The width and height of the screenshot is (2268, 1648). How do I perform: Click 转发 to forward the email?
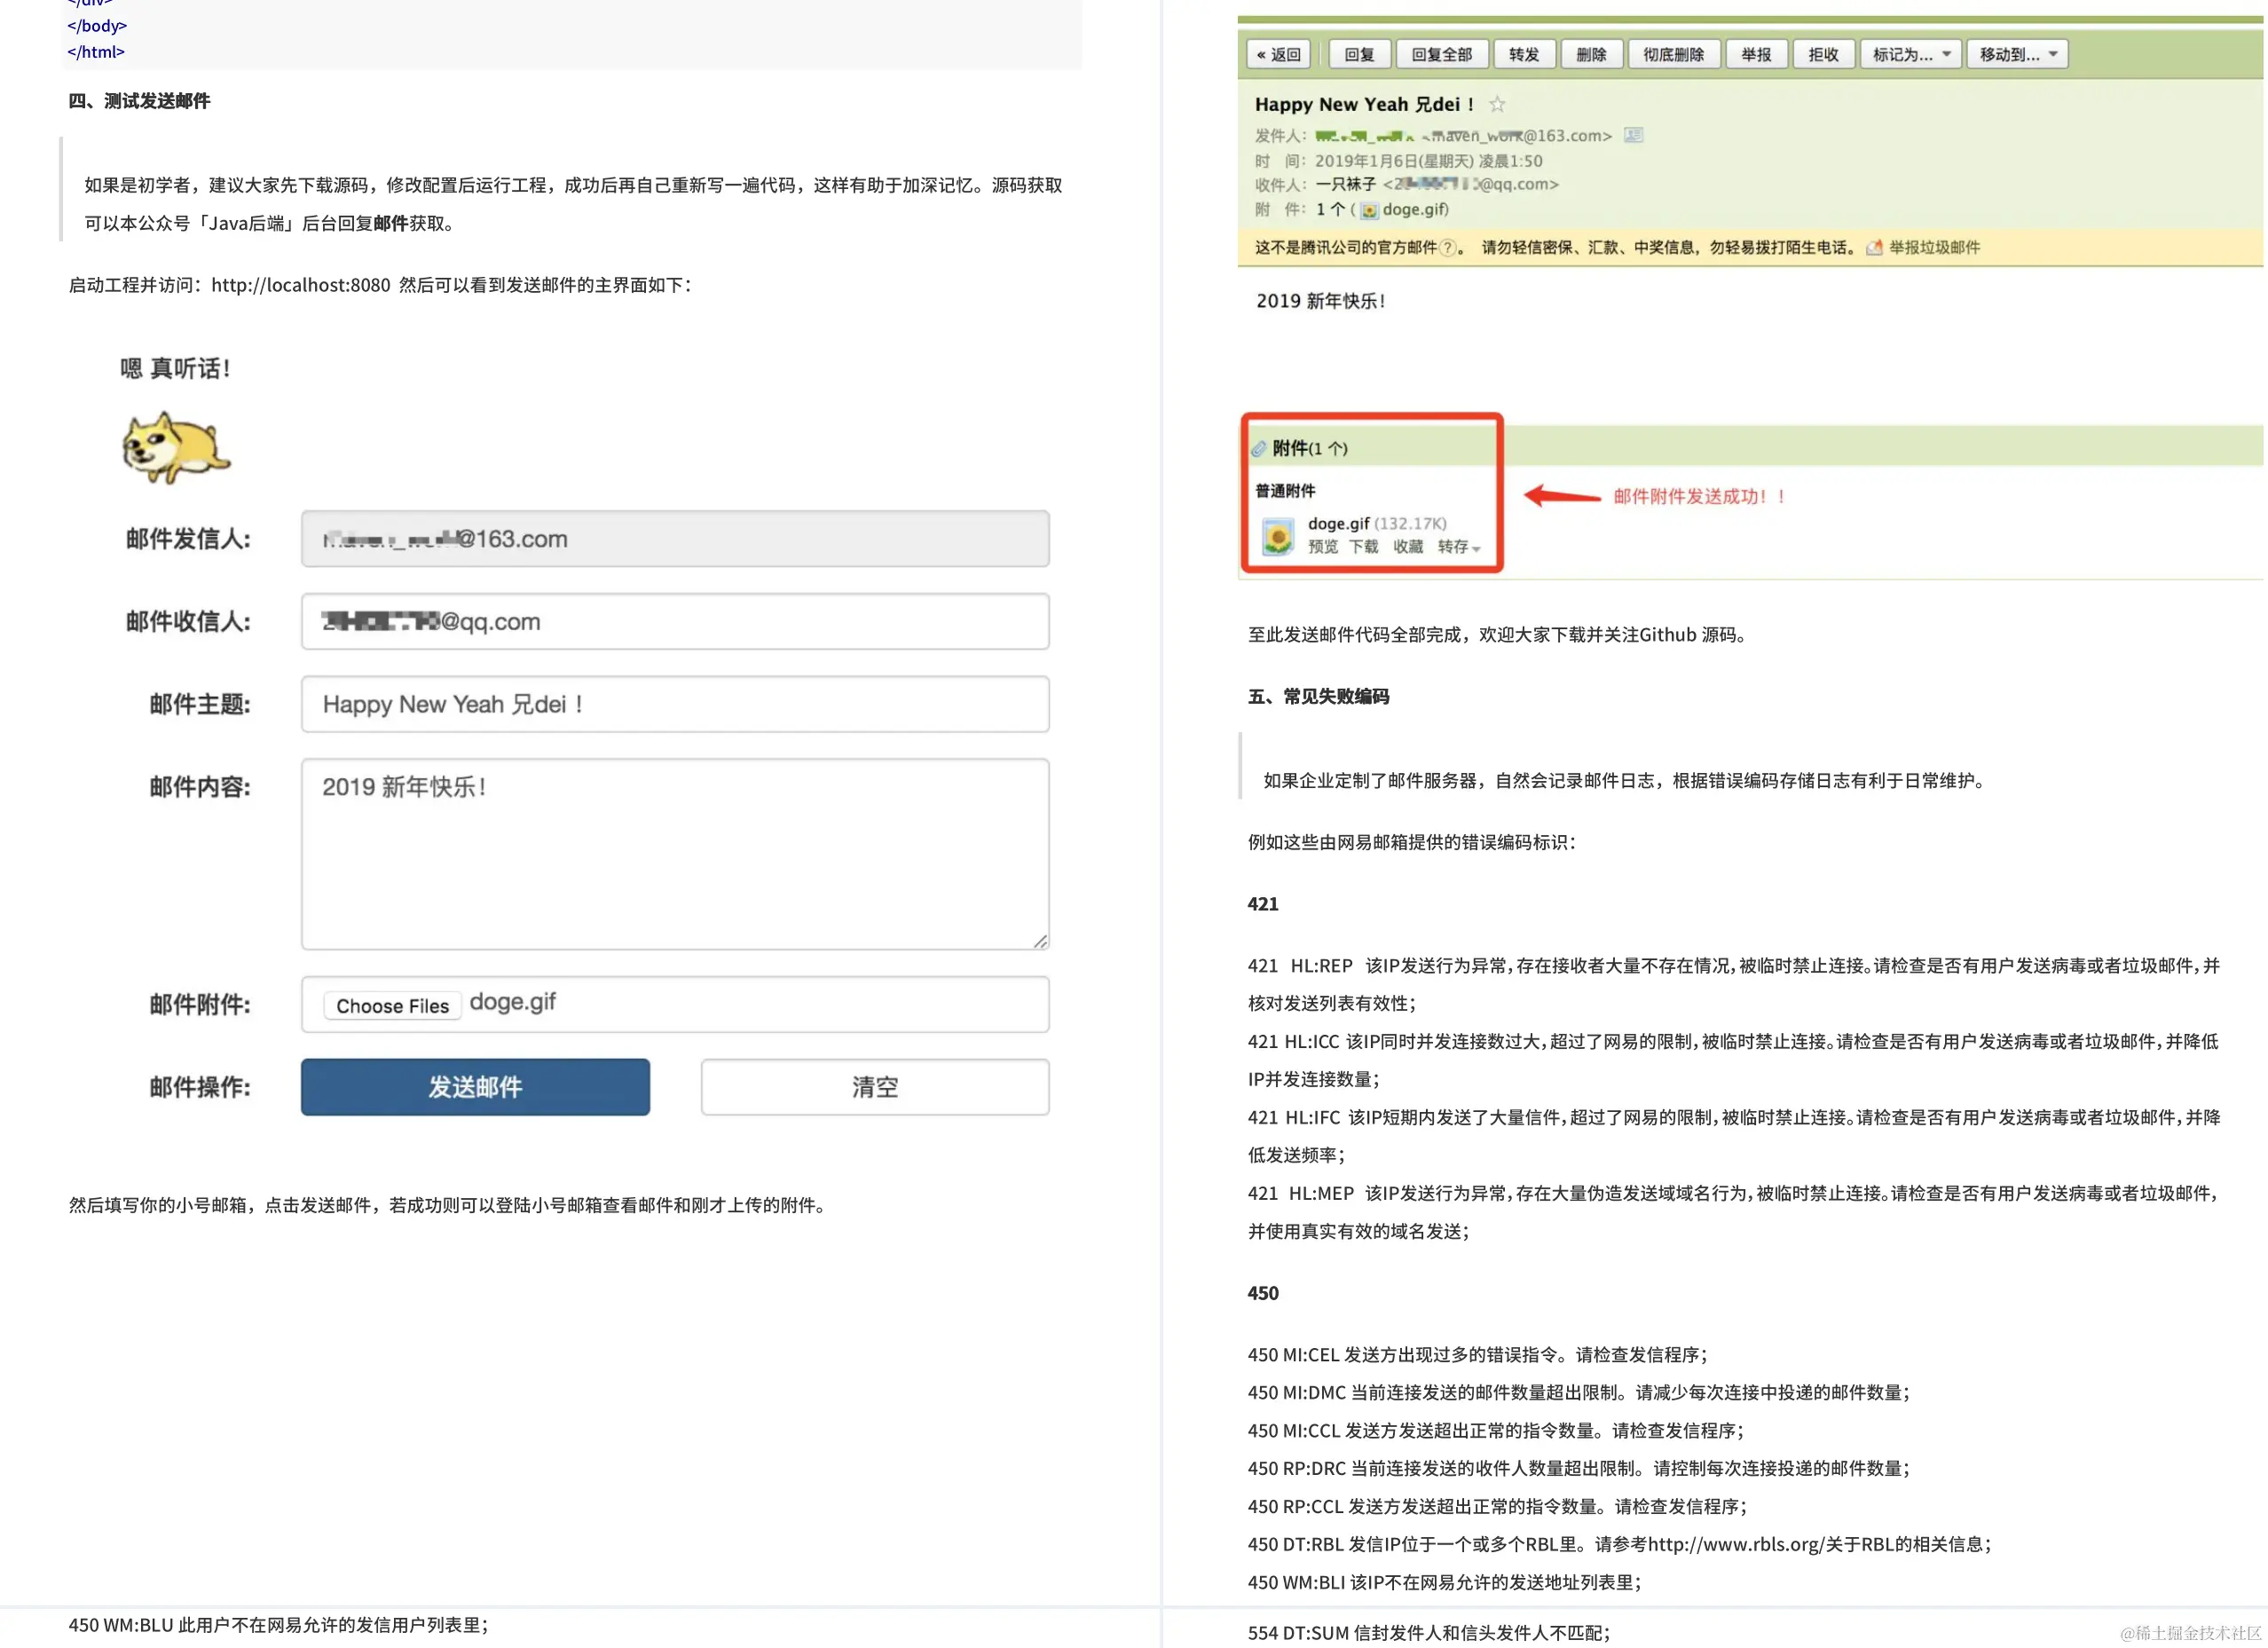tap(1525, 55)
